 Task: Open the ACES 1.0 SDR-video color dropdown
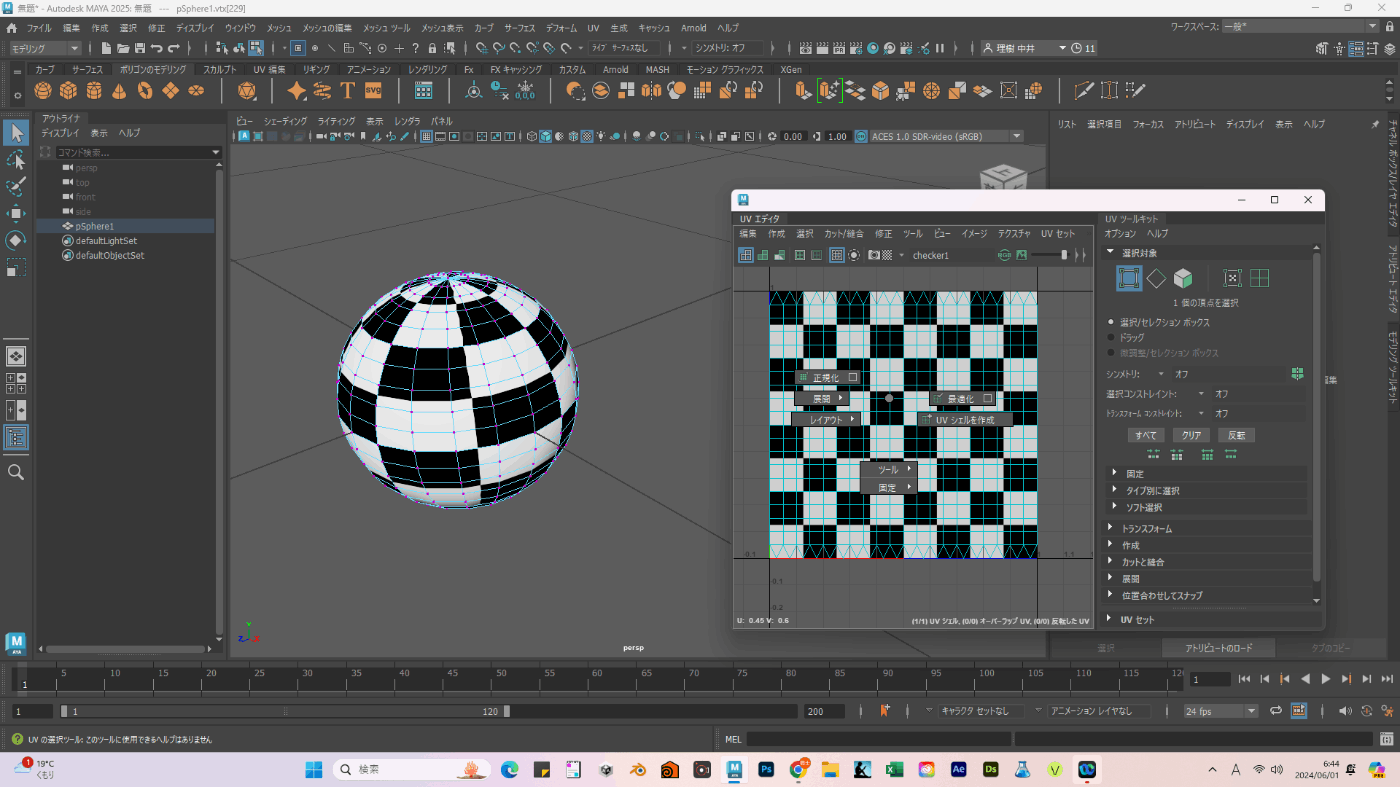pyautogui.click(x=946, y=136)
